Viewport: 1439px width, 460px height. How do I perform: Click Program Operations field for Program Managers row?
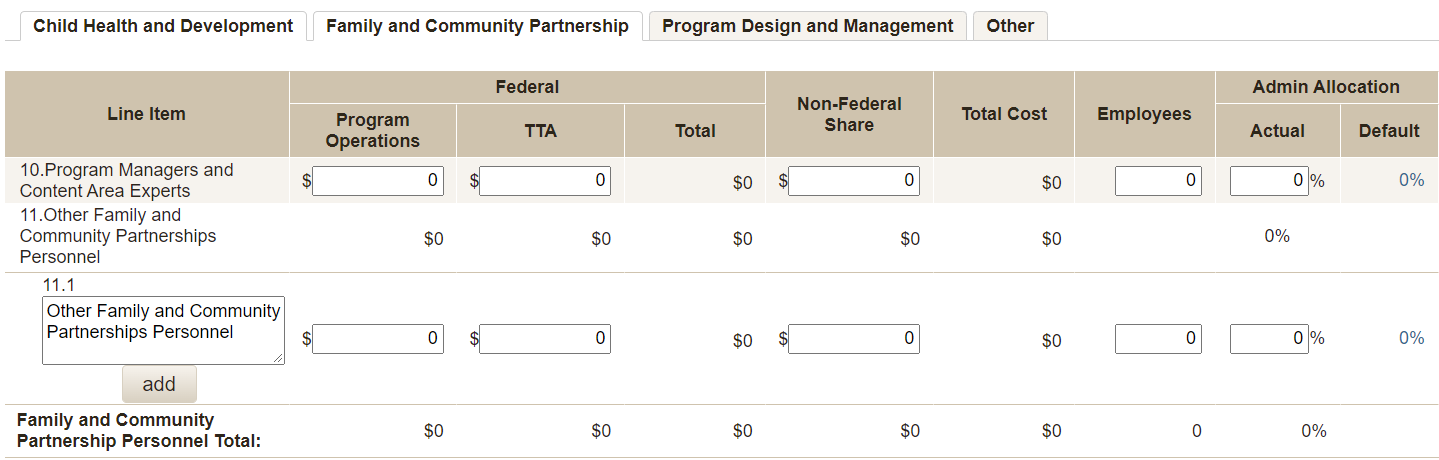point(378,181)
